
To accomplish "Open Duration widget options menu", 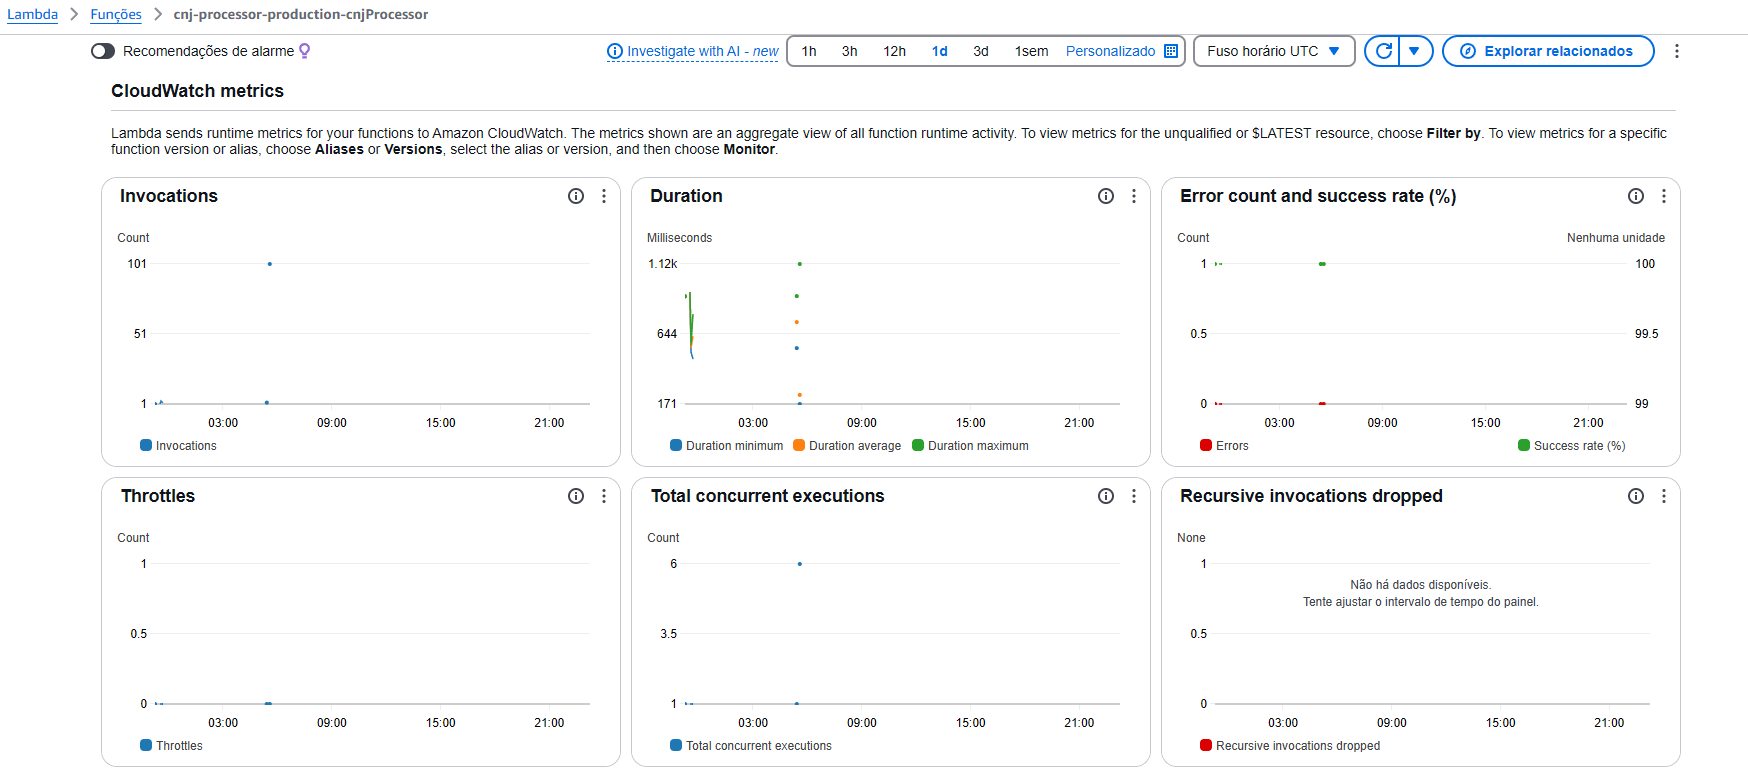I will (x=1134, y=196).
